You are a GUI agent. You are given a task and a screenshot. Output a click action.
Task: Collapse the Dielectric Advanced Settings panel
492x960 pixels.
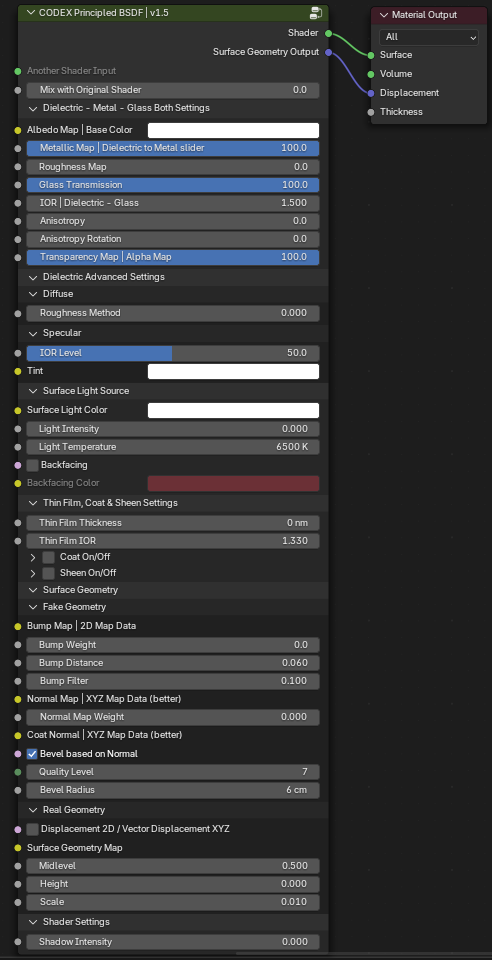coord(32,277)
